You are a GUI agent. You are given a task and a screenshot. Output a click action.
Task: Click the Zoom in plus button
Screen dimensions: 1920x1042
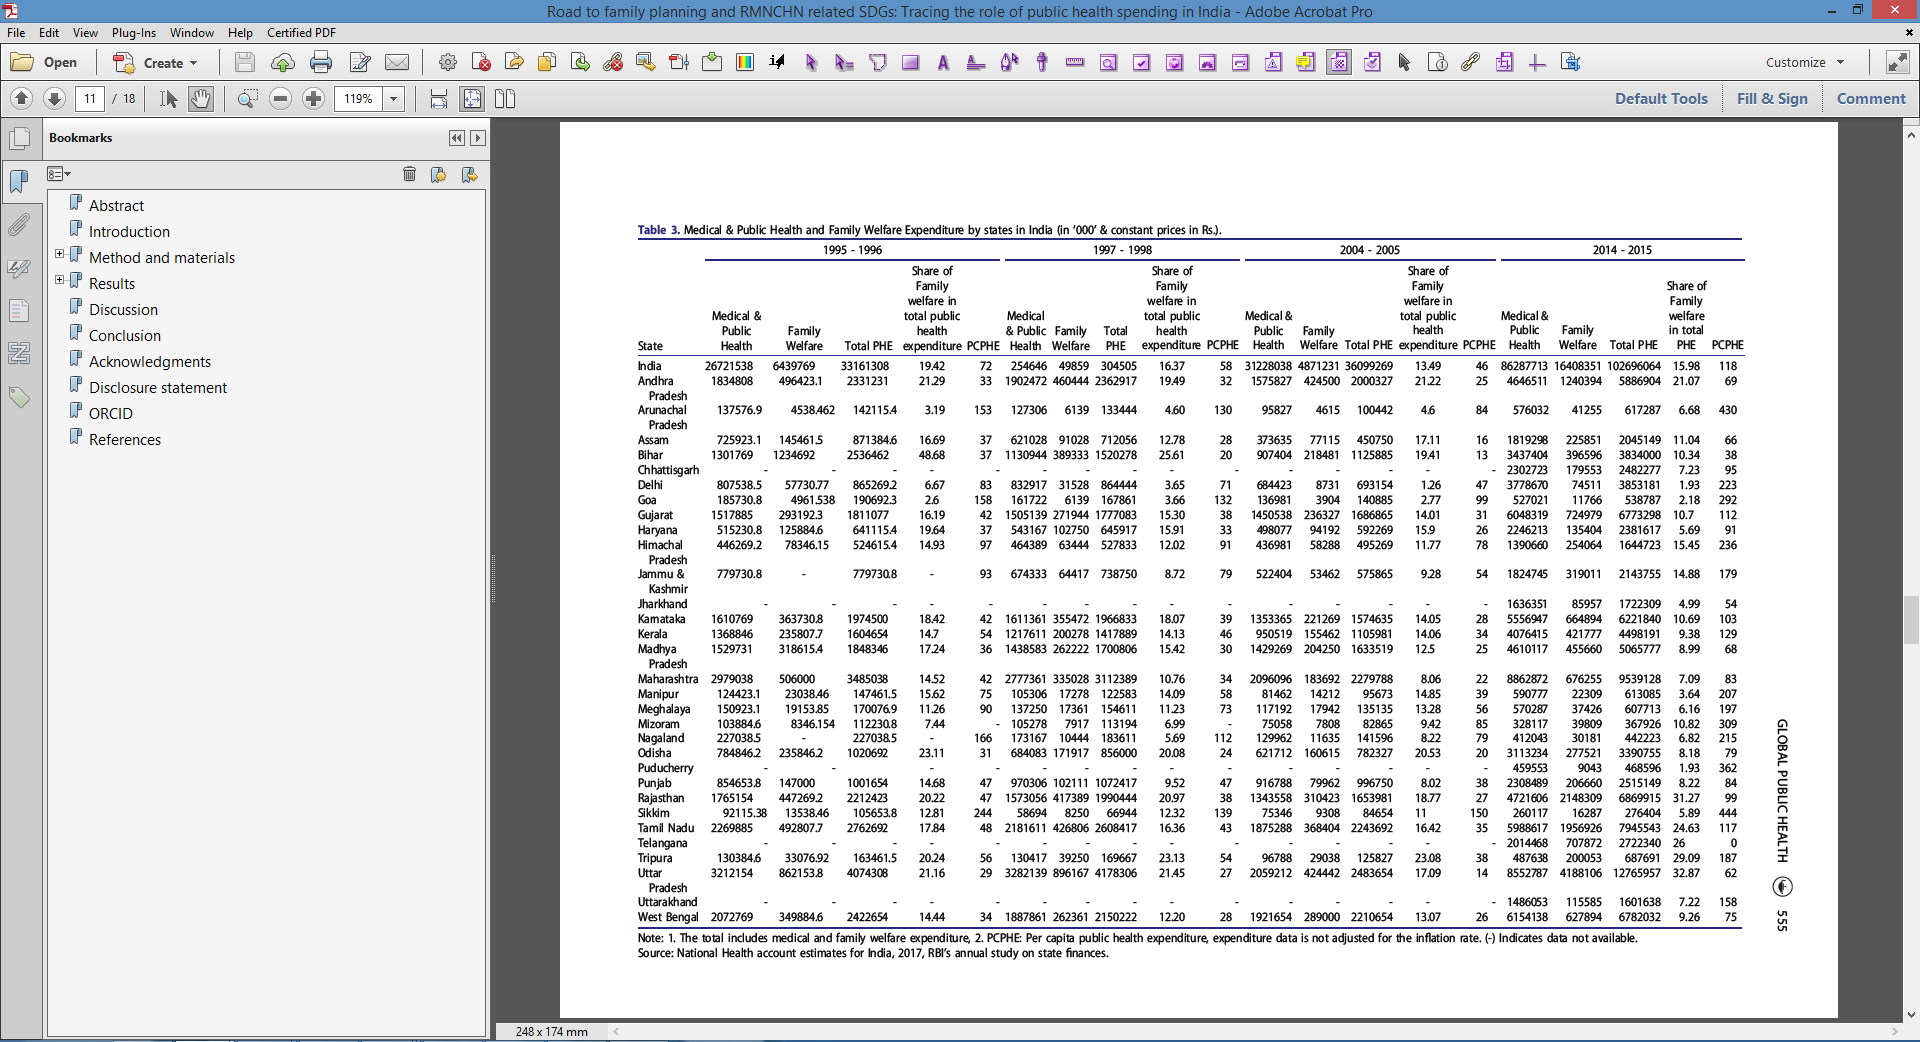(314, 99)
